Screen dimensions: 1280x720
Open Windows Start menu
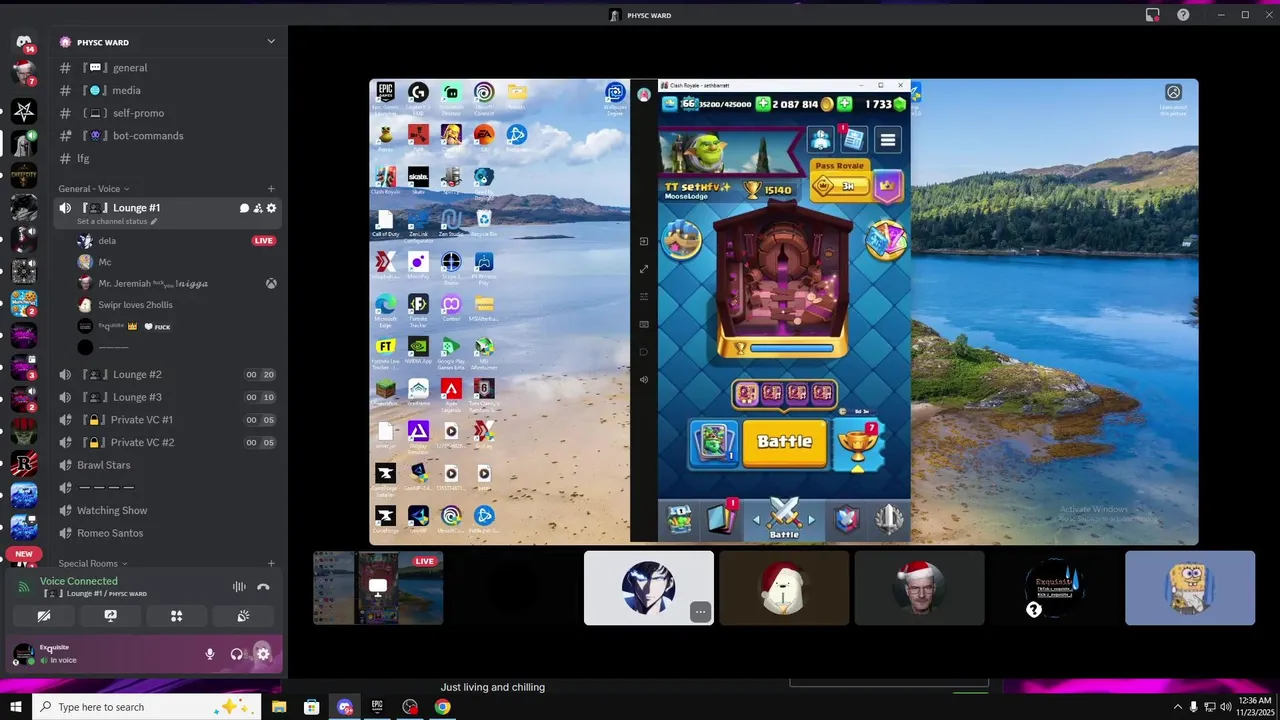pos(16,707)
